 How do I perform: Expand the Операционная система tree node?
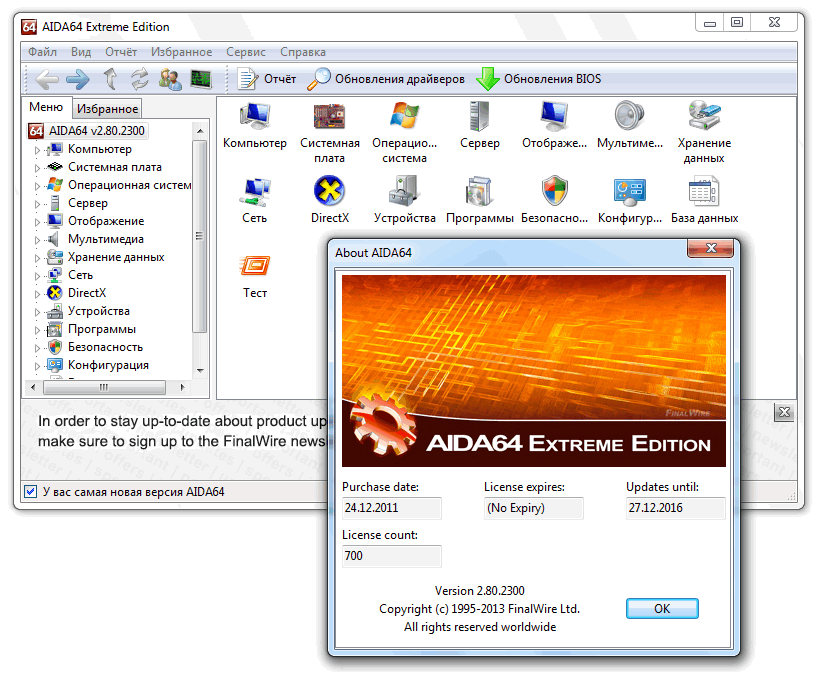(x=37, y=186)
